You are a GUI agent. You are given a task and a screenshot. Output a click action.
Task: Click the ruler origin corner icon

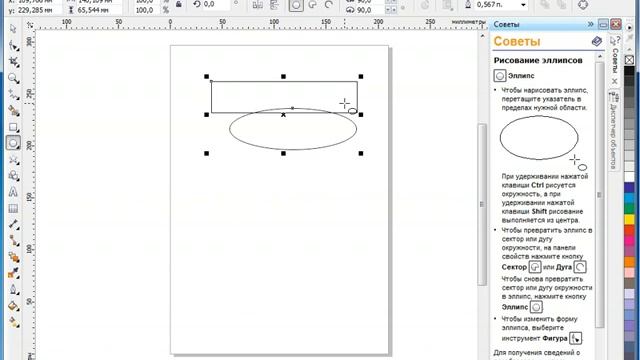tap(30, 25)
